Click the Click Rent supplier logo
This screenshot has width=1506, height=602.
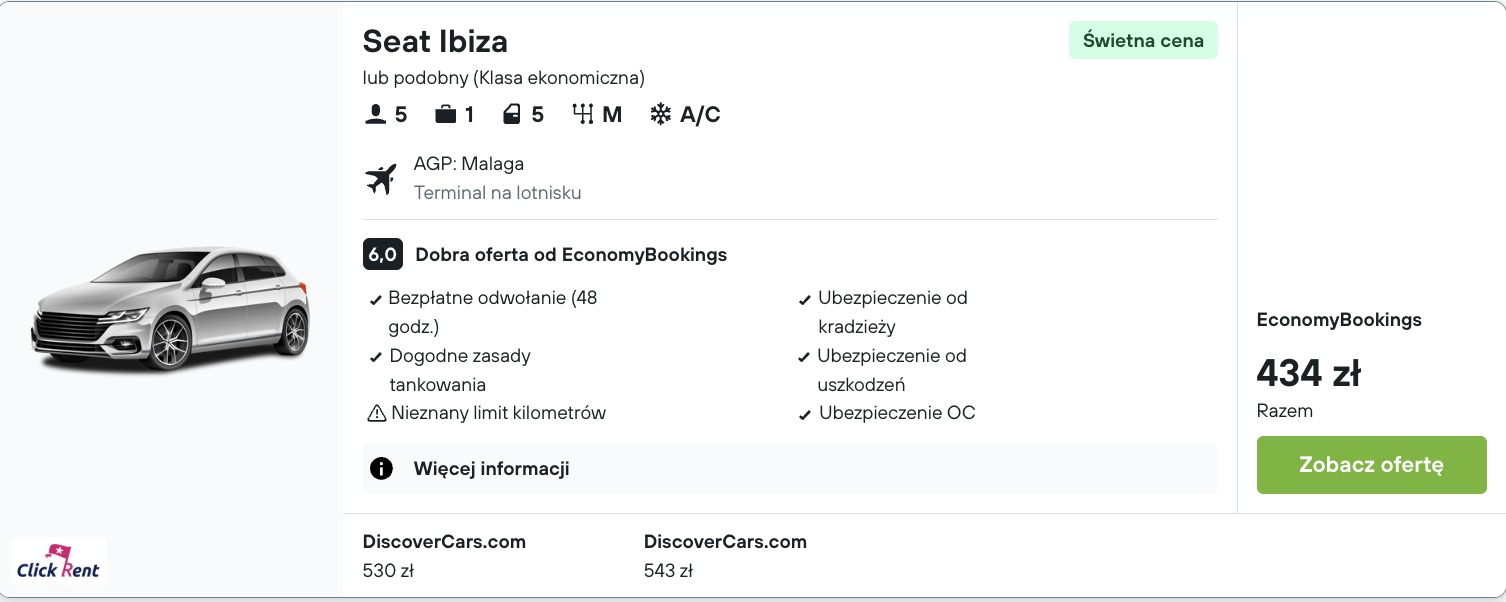coord(59,562)
